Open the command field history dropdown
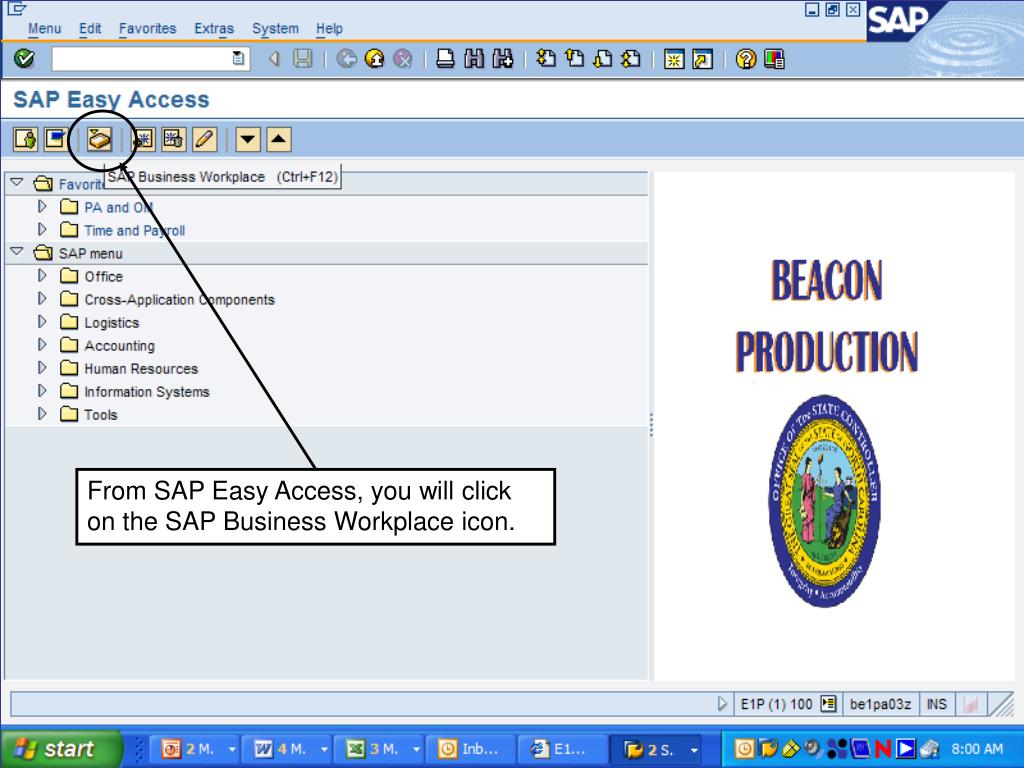The width and height of the screenshot is (1024, 768). (x=238, y=58)
